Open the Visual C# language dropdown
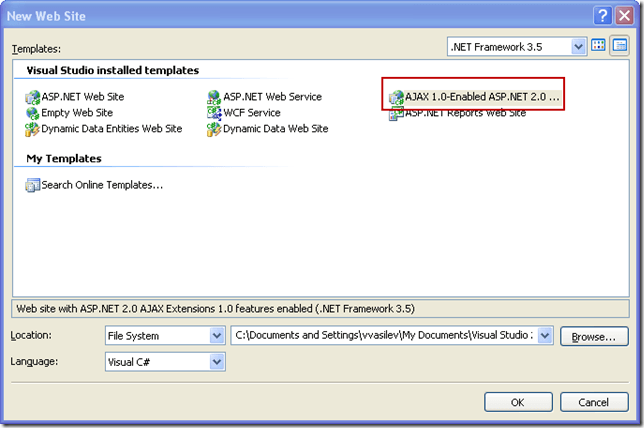Viewport: 644px width, 428px height. [x=217, y=362]
